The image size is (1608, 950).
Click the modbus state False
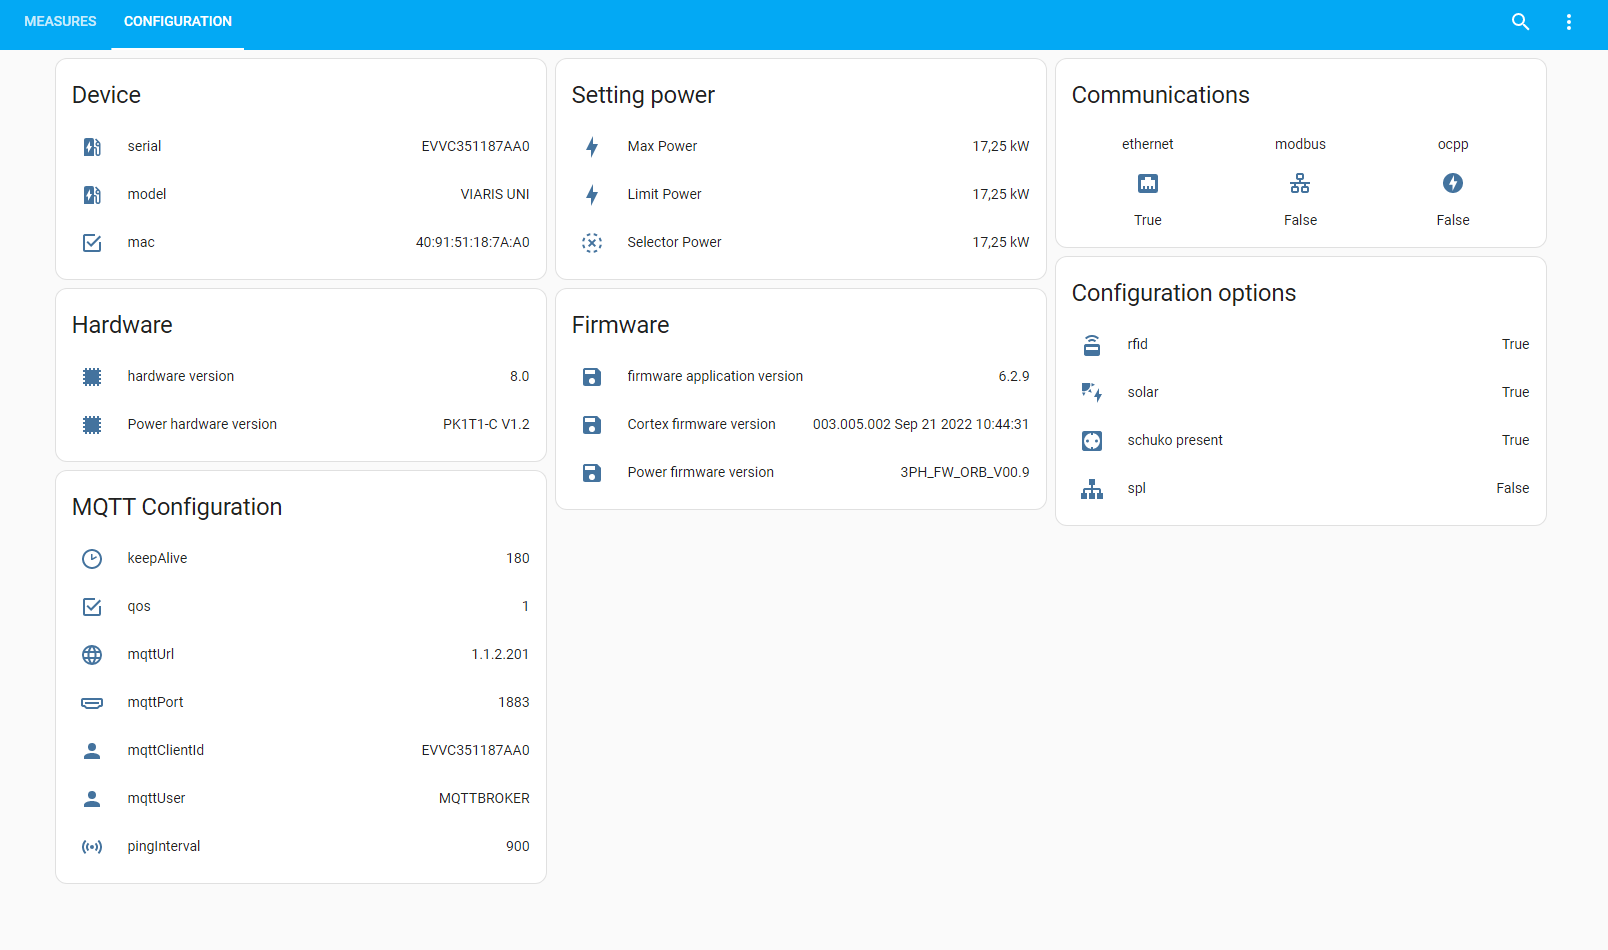1300,220
